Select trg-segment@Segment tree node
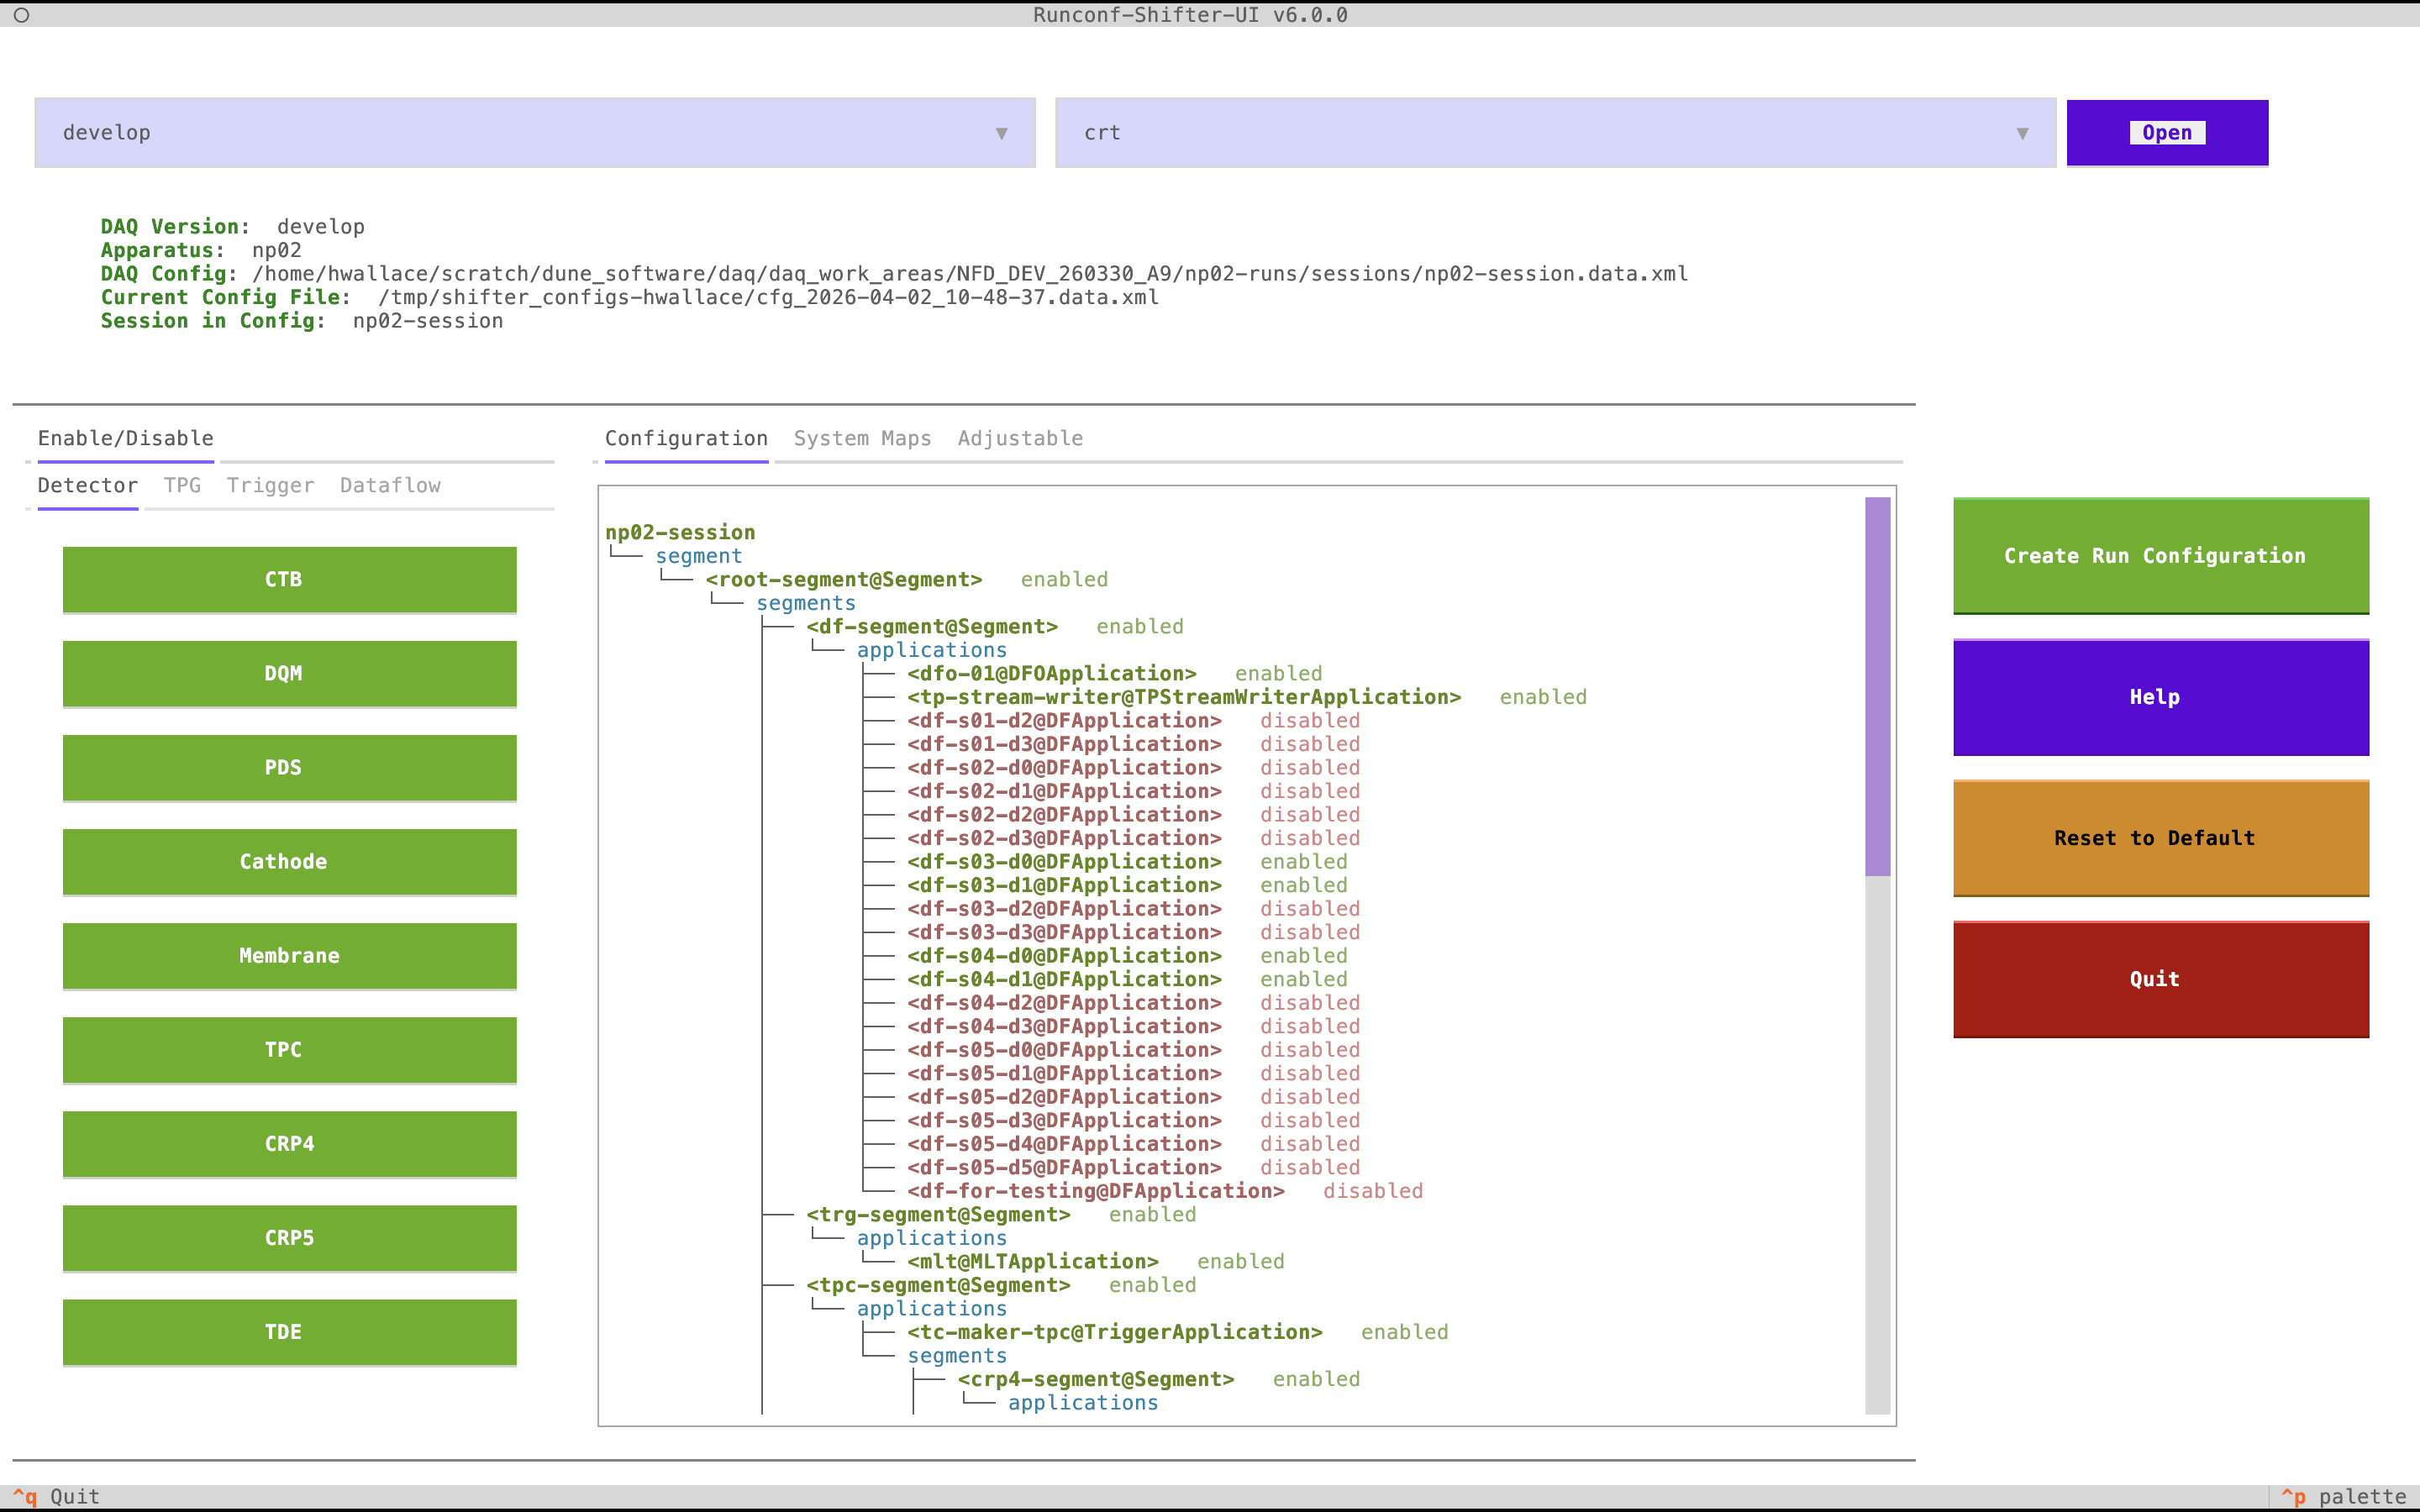 click(x=938, y=1215)
